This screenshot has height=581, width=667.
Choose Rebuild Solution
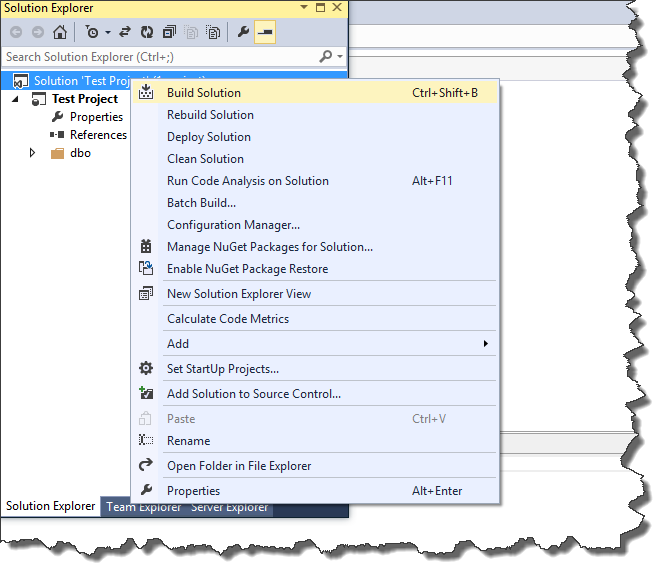(x=315, y=115)
